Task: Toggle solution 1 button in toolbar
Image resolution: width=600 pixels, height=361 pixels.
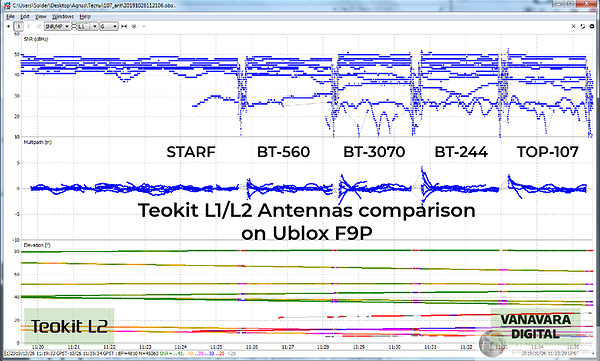Action: pos(18,26)
